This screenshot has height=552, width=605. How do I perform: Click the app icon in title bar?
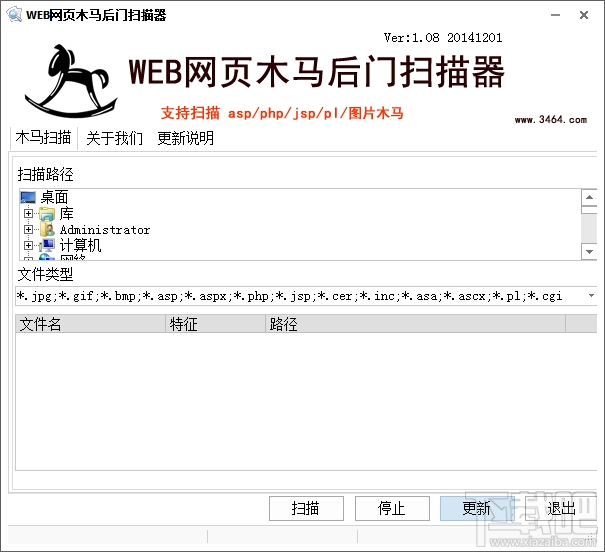point(14,15)
